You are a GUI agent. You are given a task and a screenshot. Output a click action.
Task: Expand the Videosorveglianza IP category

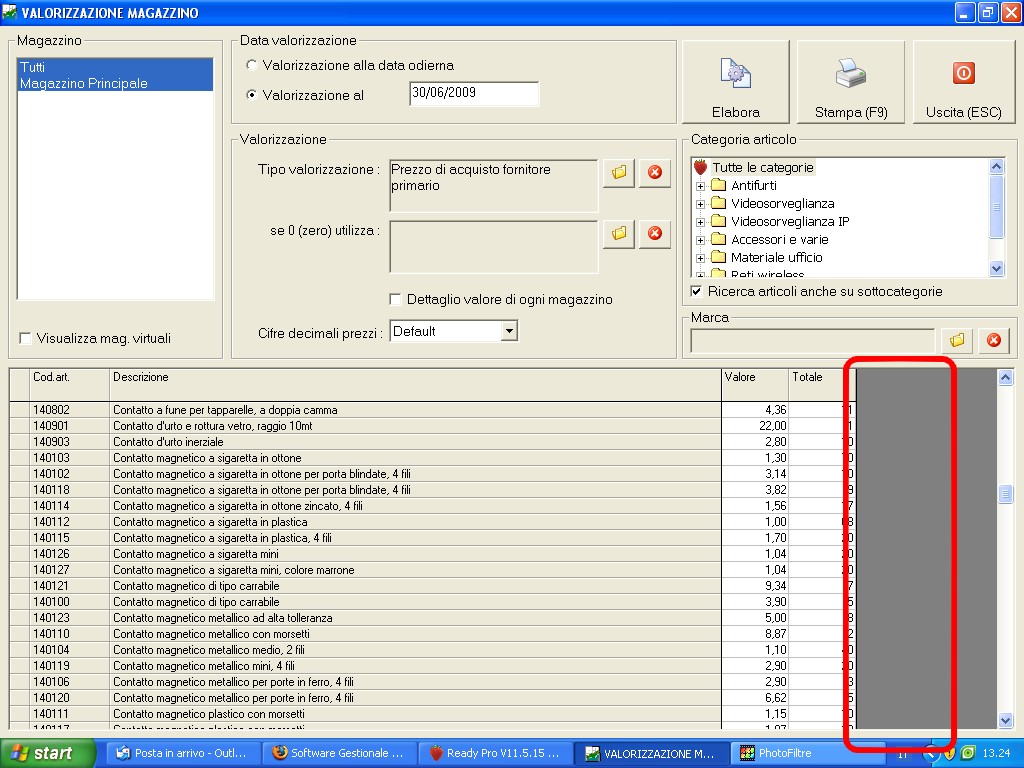click(700, 222)
